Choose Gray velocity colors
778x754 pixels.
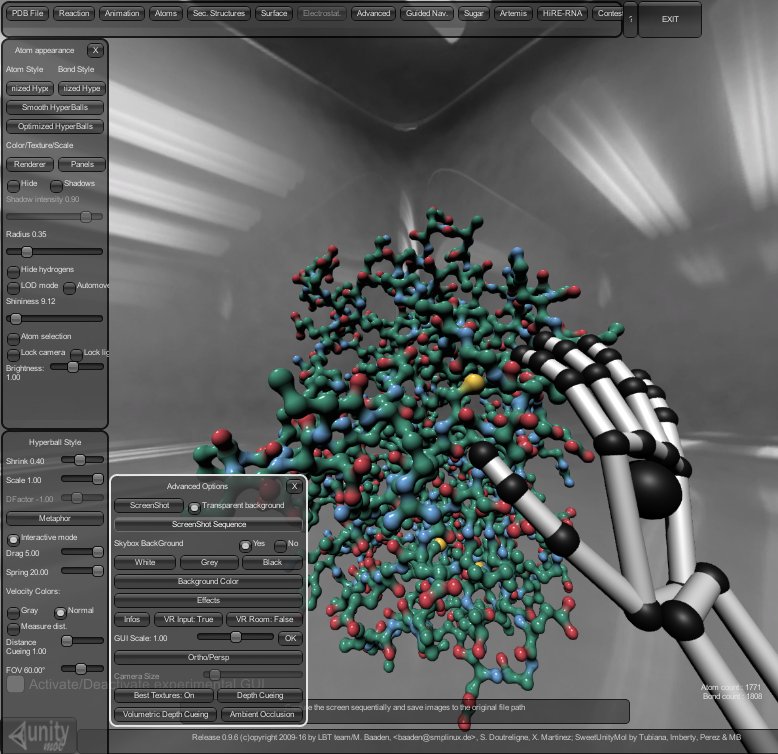tap(13, 611)
